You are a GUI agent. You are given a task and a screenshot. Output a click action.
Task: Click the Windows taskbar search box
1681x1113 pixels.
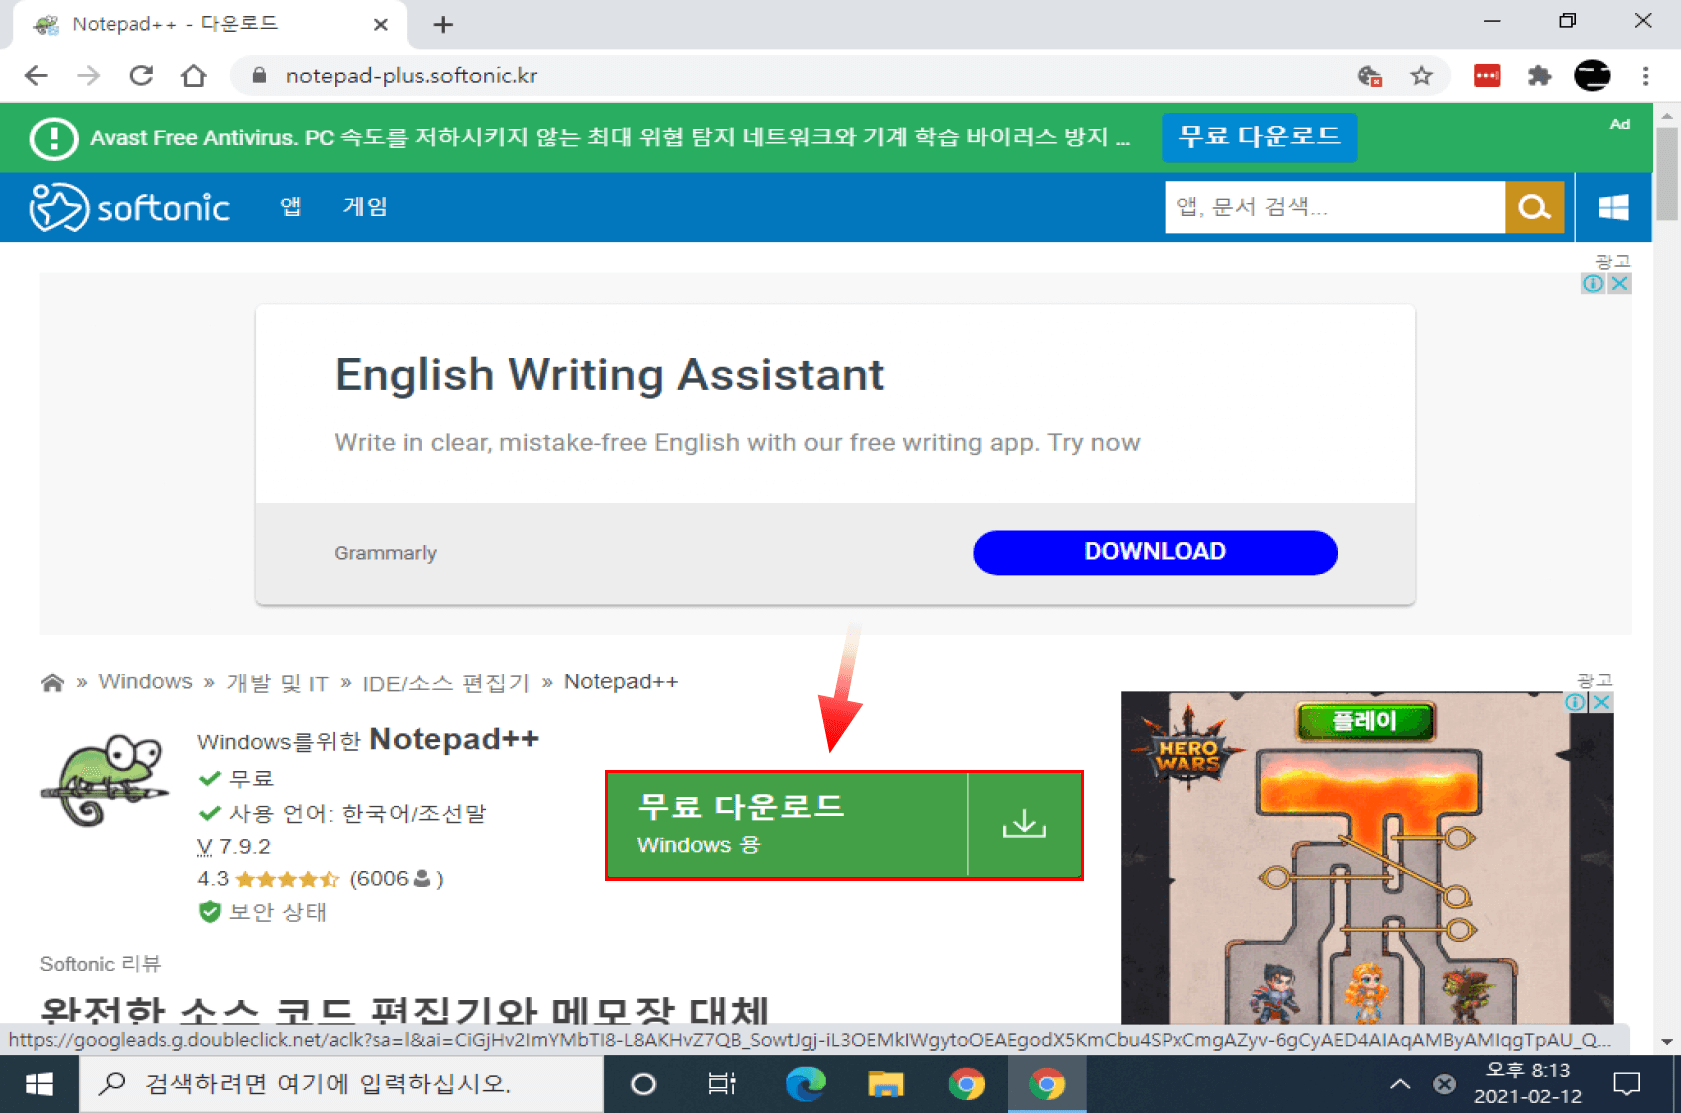[341, 1084]
